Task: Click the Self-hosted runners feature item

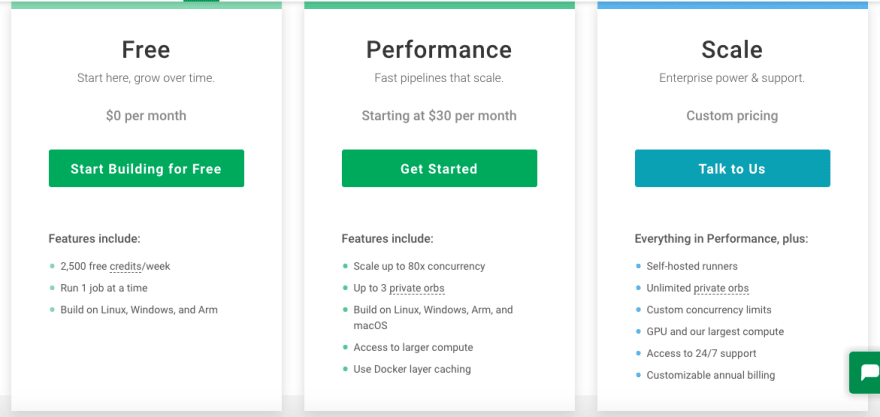Action: tap(692, 266)
